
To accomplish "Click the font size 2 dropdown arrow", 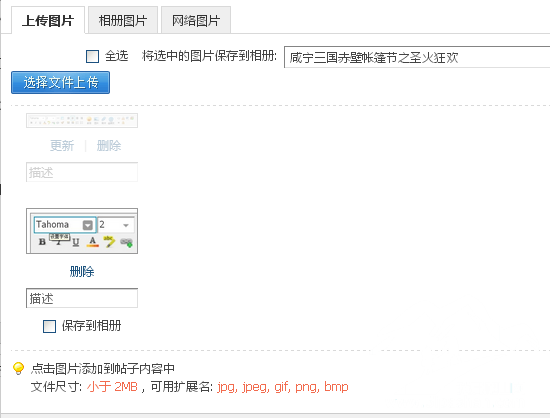I will [x=126, y=225].
